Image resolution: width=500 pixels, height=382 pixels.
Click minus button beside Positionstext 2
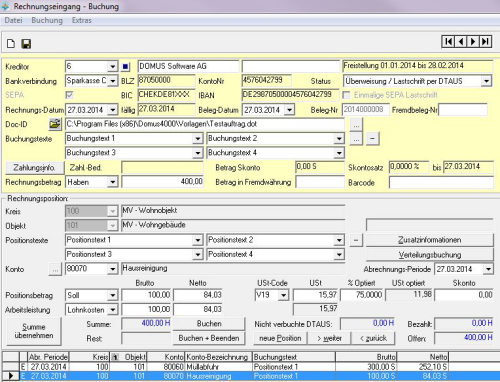[356, 240]
